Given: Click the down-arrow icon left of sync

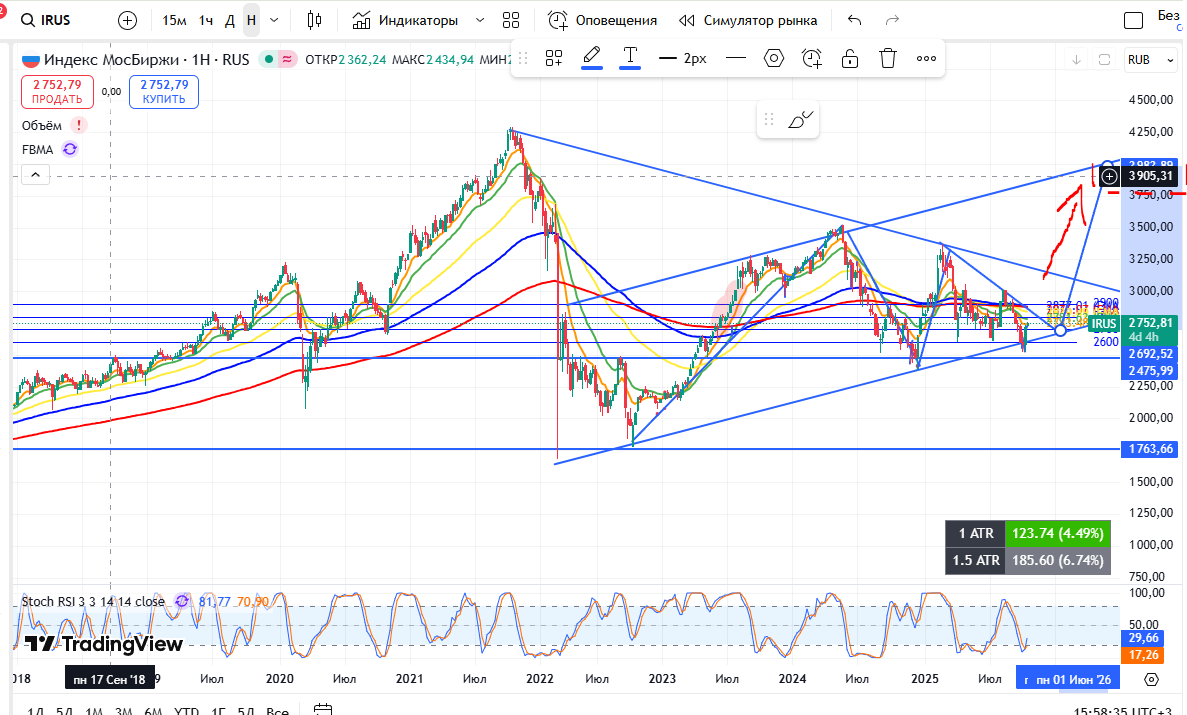Looking at the screenshot, I should pos(1076,60).
